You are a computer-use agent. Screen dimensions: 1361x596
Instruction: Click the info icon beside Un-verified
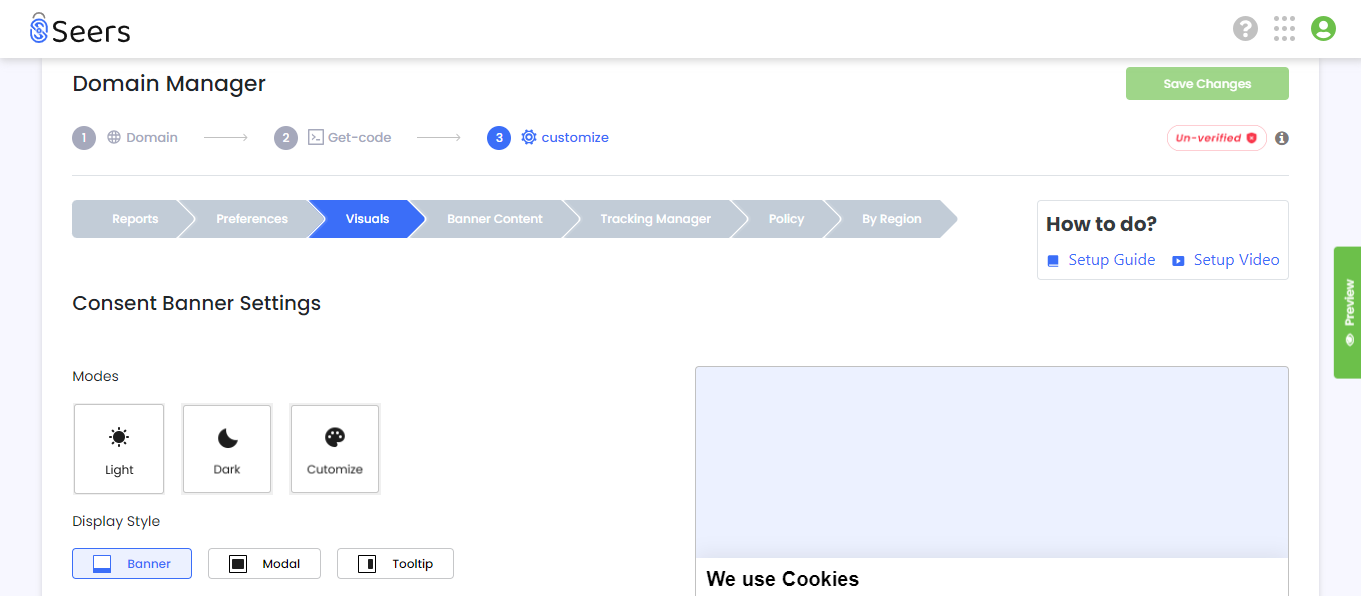[1282, 138]
